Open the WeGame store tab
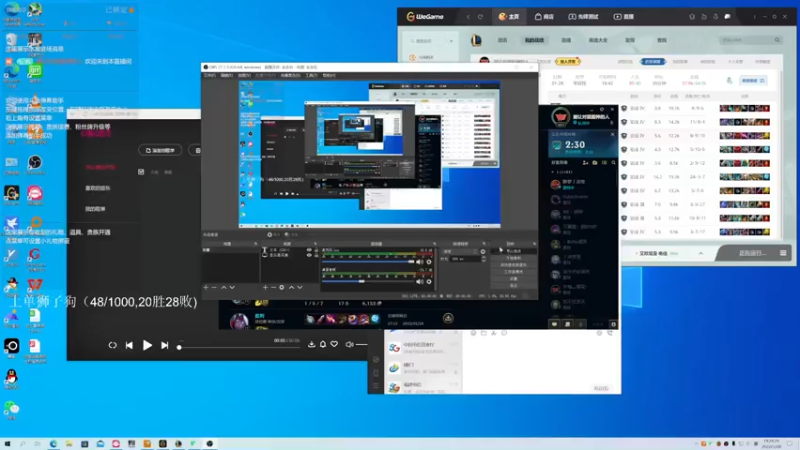This screenshot has width=800, height=450. point(544,17)
